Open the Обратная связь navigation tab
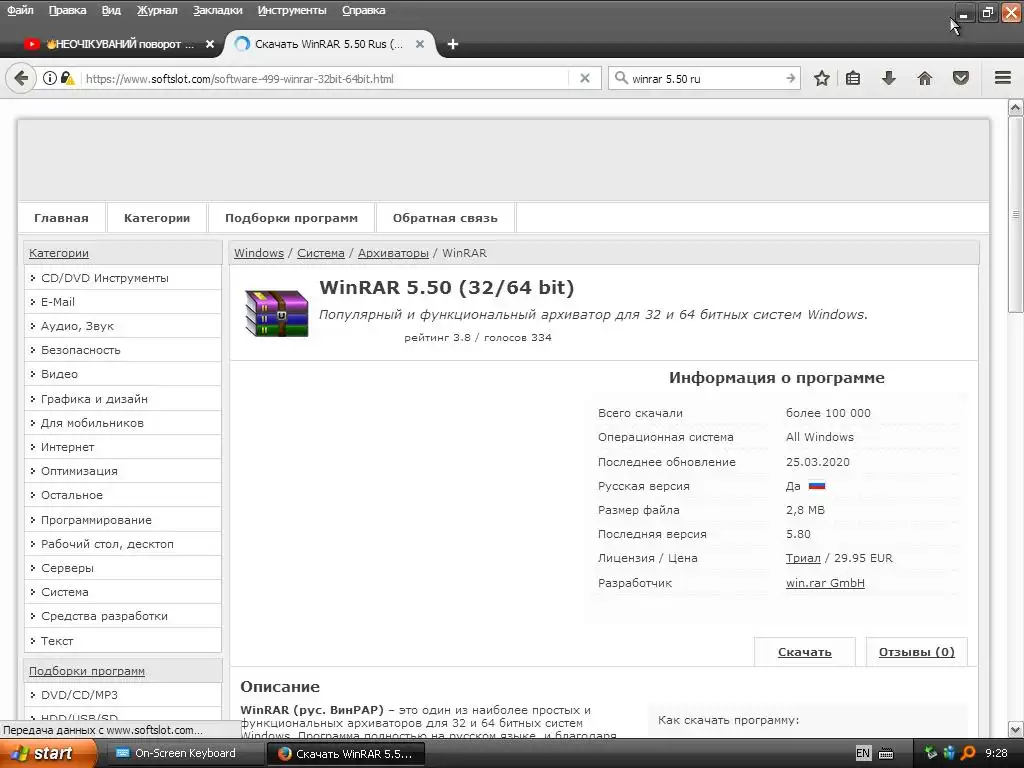The width and height of the screenshot is (1024, 768). [x=445, y=218]
